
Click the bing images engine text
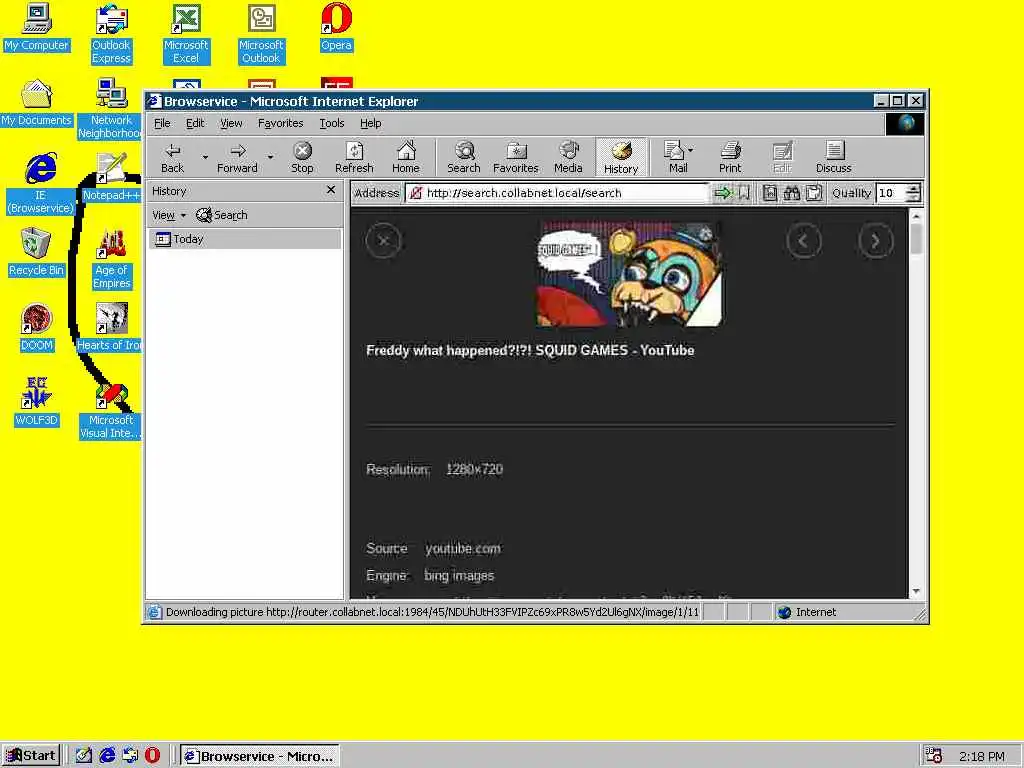point(458,575)
